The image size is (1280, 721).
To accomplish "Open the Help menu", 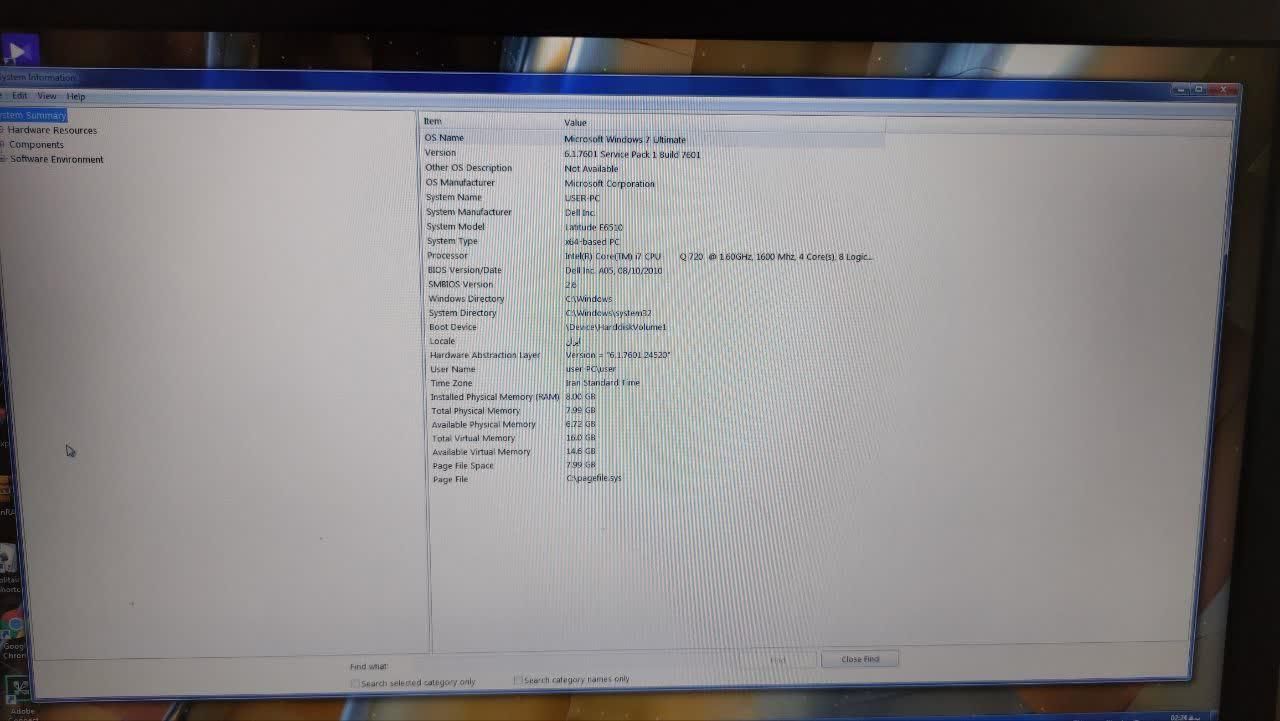I will (76, 96).
